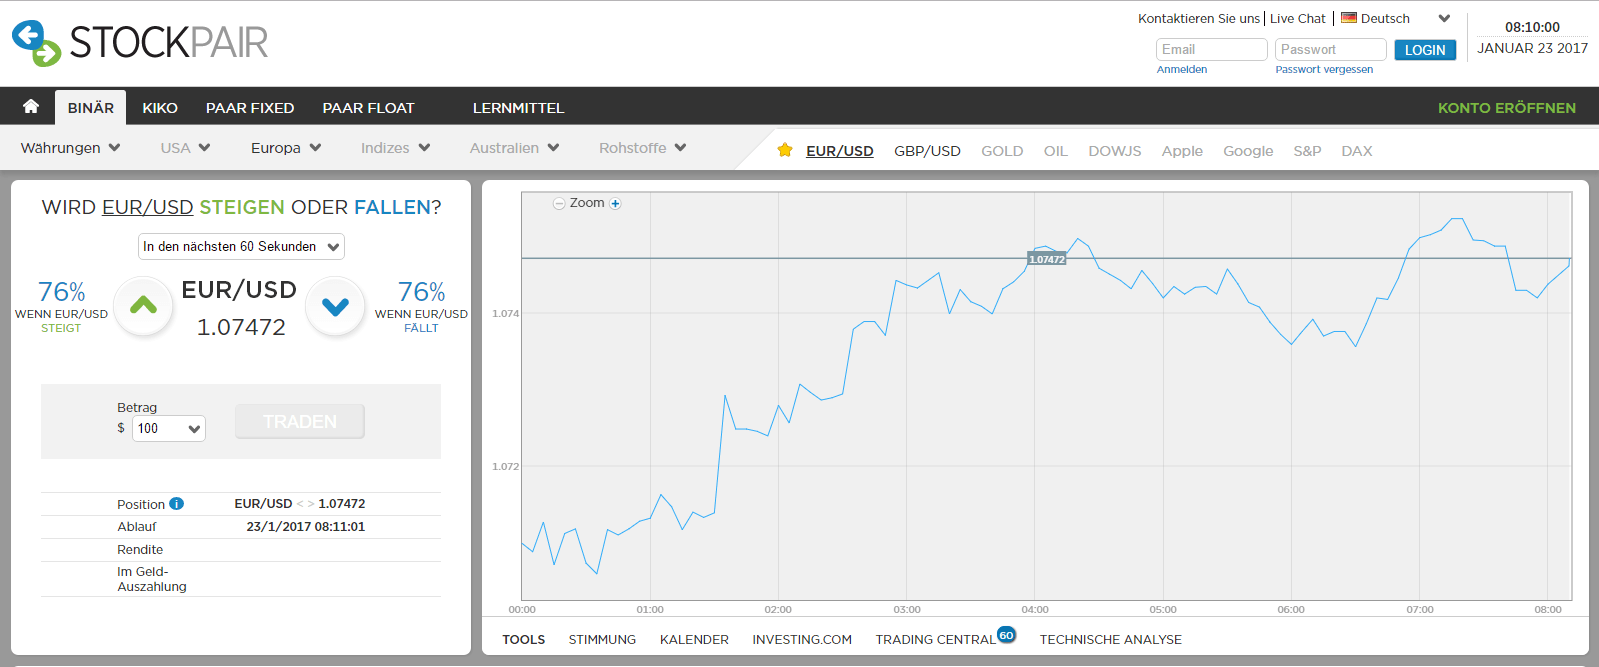Viewport: 1599px width, 667px height.
Task: Click the STEIGEN word in the heading
Action: 242,207
